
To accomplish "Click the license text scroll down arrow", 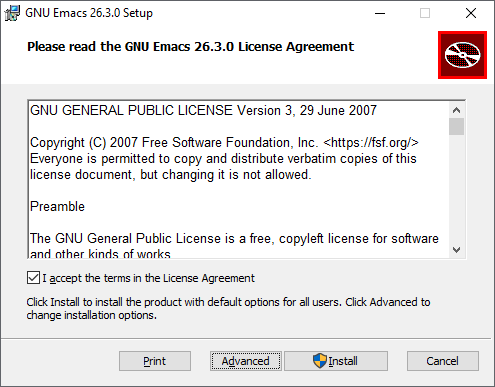I will [456, 250].
